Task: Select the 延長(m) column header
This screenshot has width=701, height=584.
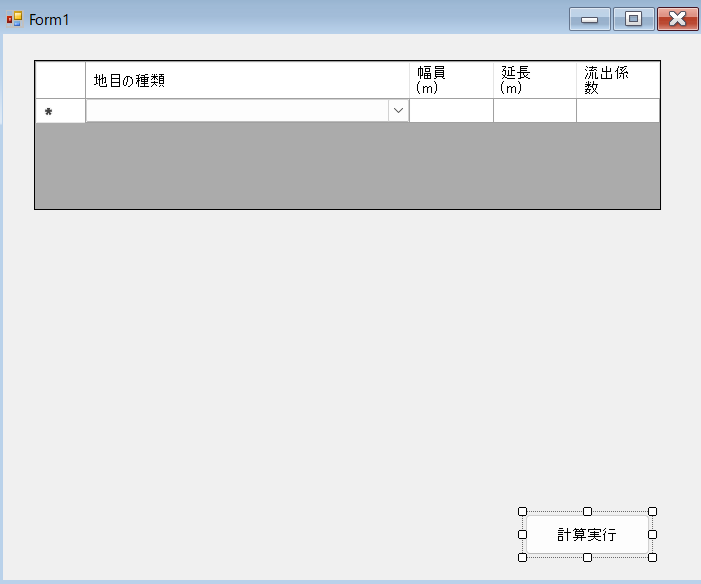Action: pyautogui.click(x=534, y=80)
